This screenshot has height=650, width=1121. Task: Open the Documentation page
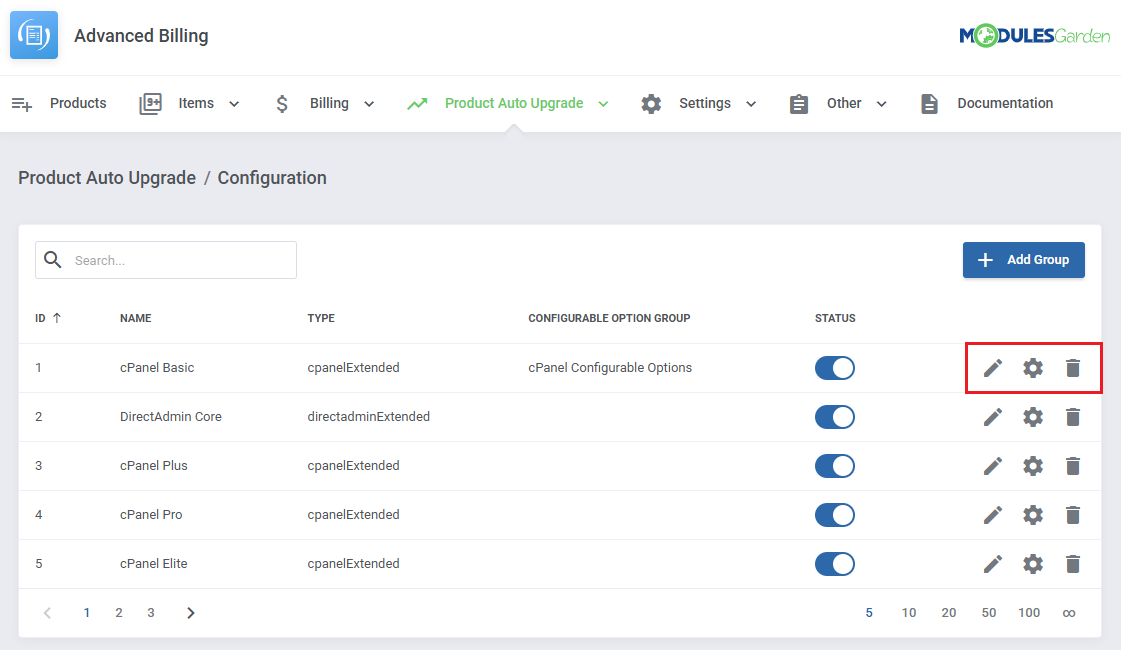tap(1005, 103)
